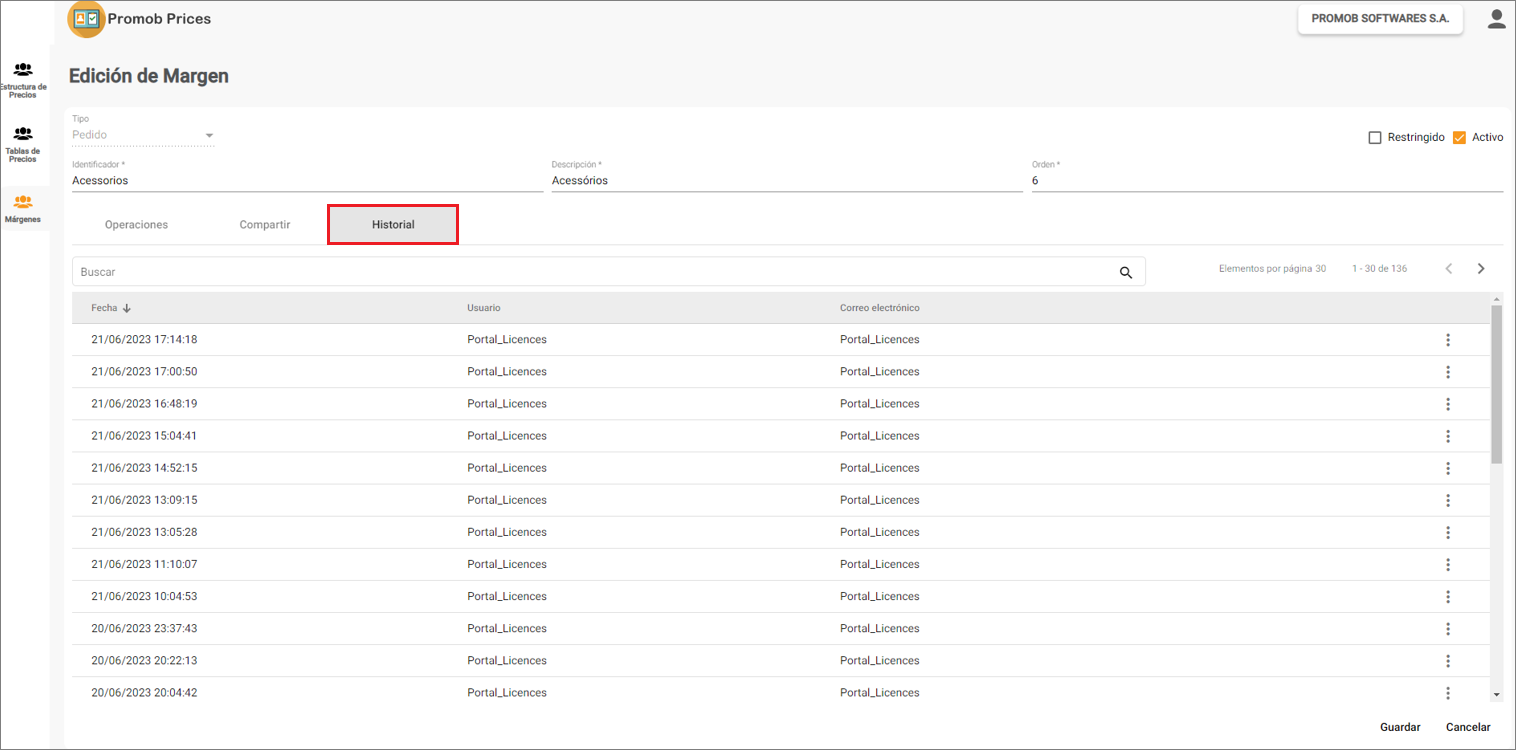Focus the Buscar search field
Viewport: 1516px width, 750px height.
(x=608, y=272)
